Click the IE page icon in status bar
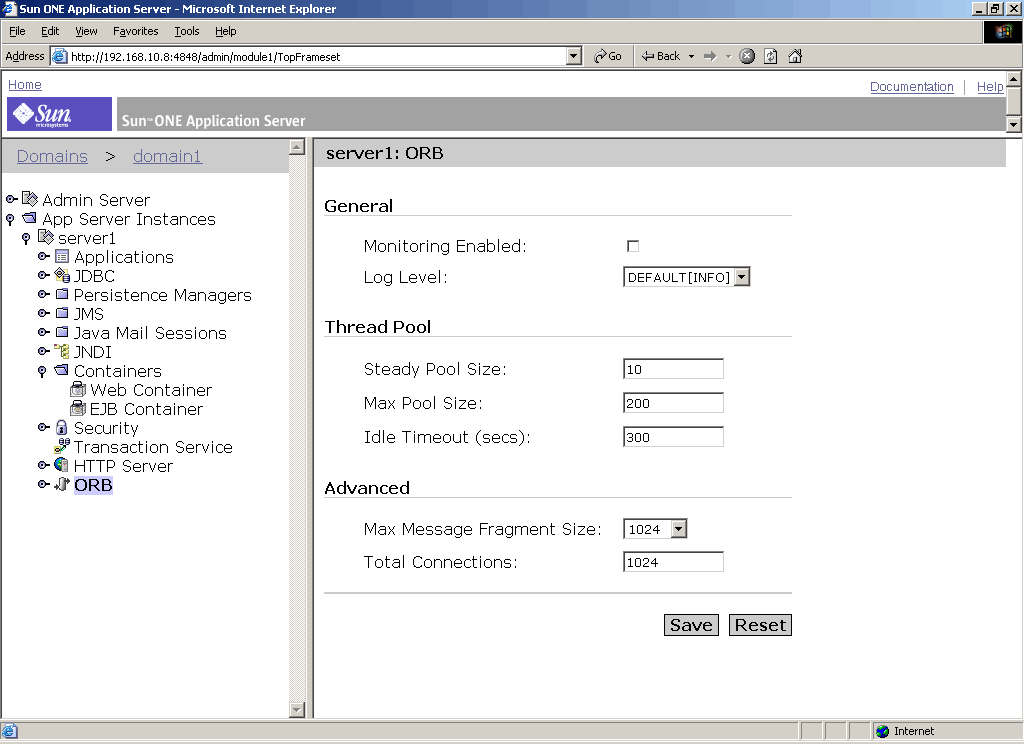The image size is (1024, 744). click(x=9, y=731)
